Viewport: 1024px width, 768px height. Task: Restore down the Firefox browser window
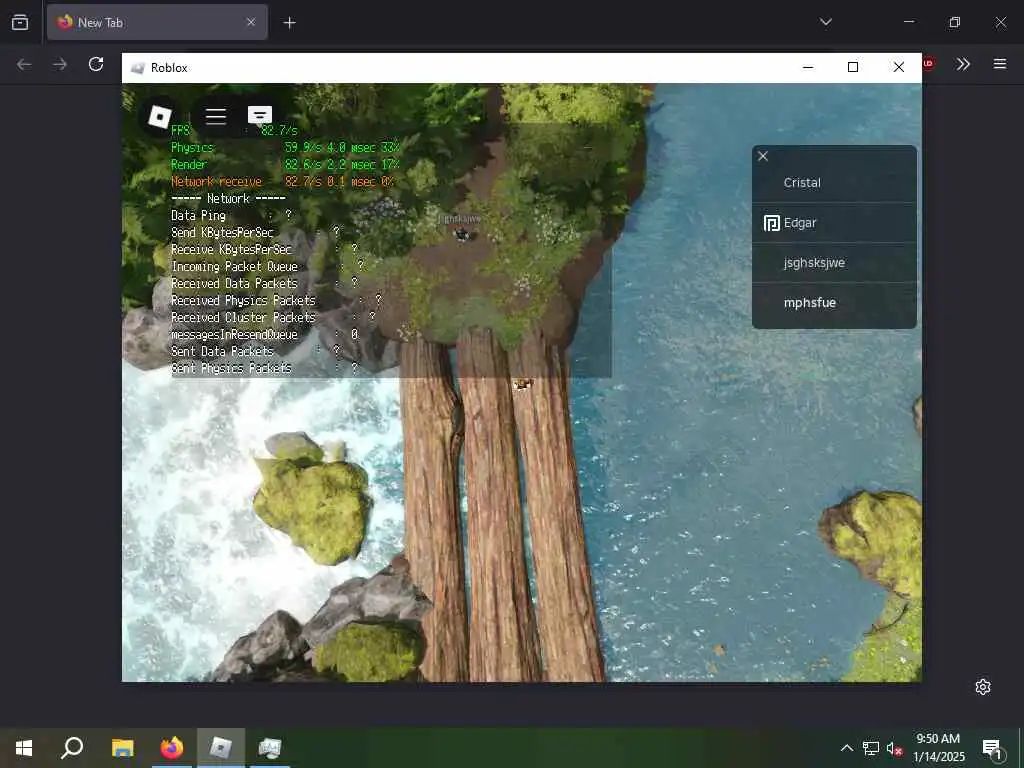tap(955, 22)
